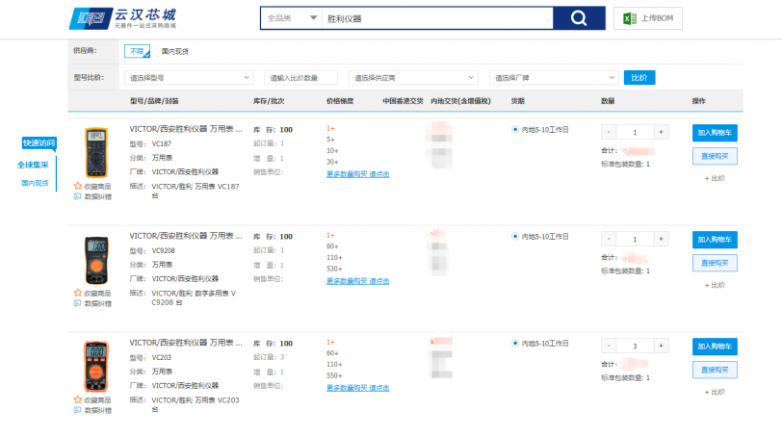Click 直接购买 for VC203
Screen dimensions: 782x437
point(715,370)
